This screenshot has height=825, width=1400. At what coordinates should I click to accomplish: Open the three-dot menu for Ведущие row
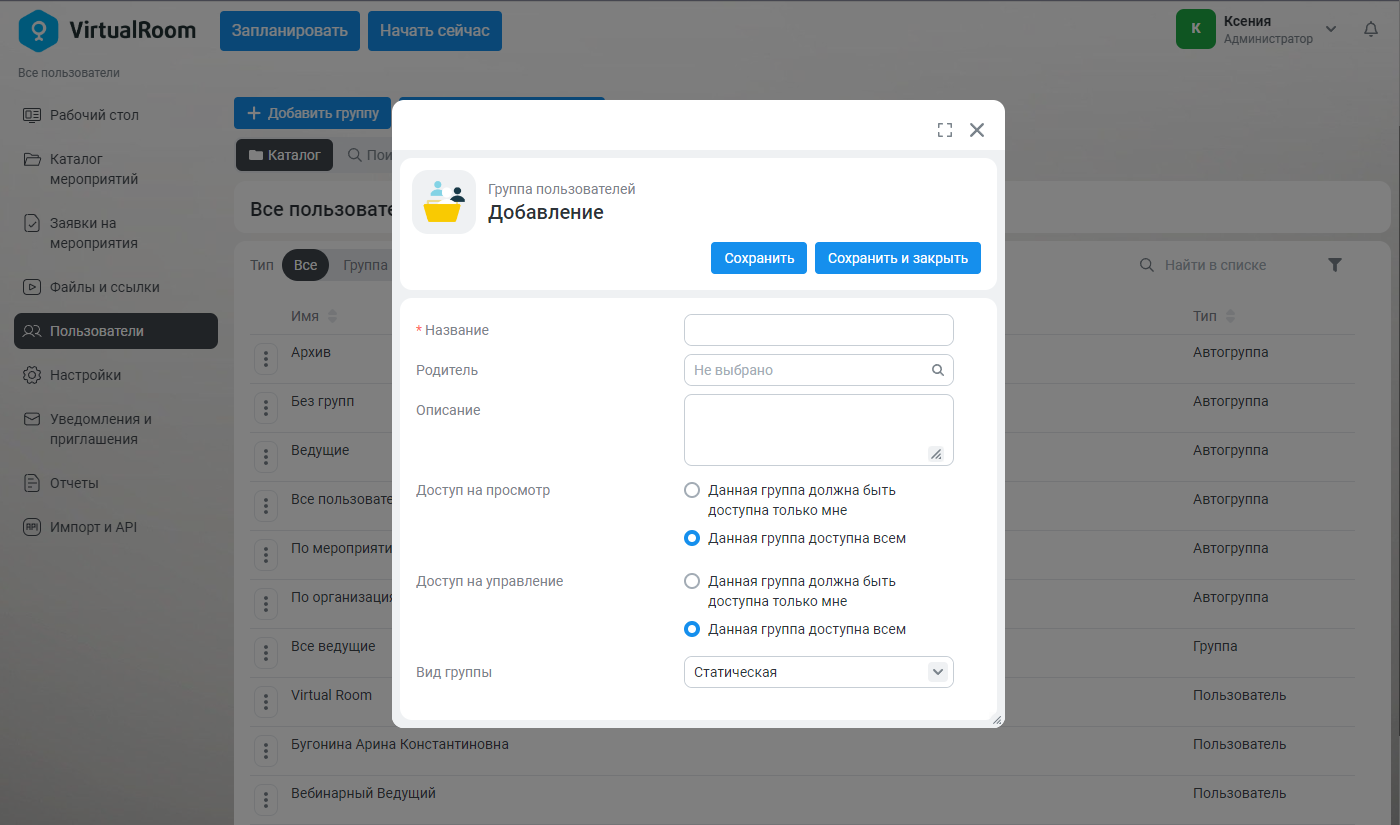pyautogui.click(x=266, y=457)
